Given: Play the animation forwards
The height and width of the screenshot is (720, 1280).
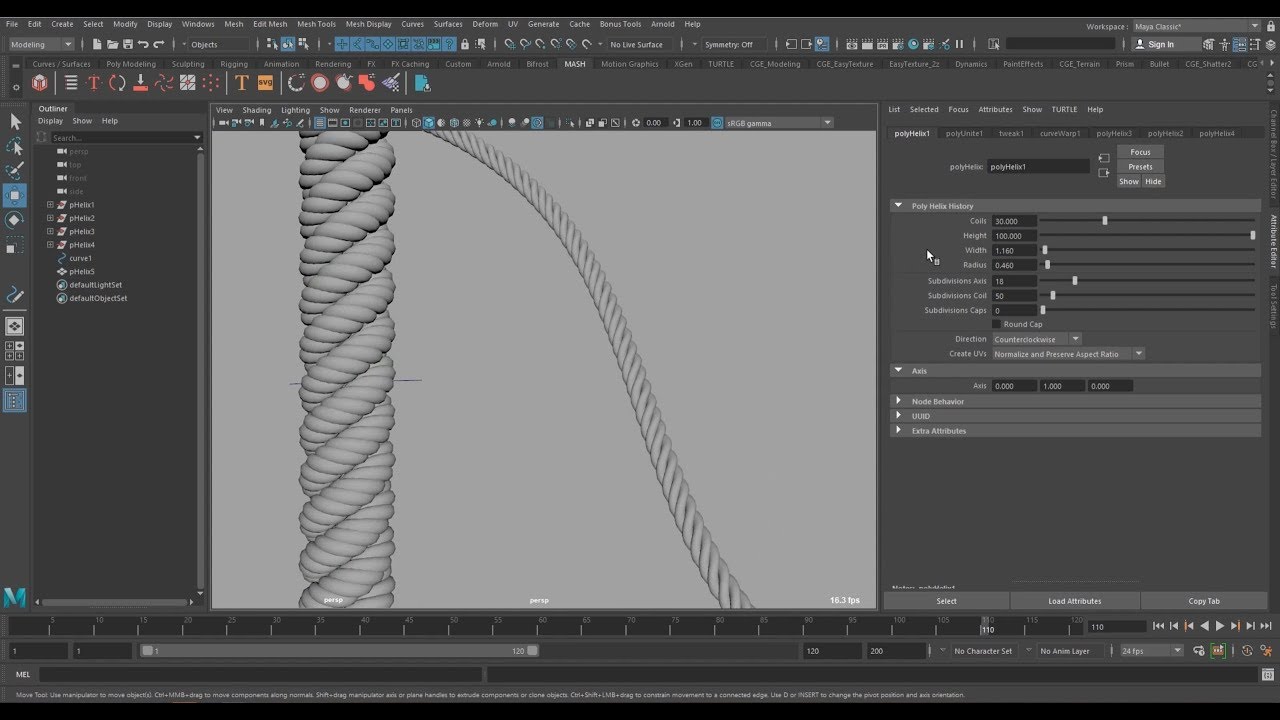Looking at the screenshot, I should [x=1220, y=626].
